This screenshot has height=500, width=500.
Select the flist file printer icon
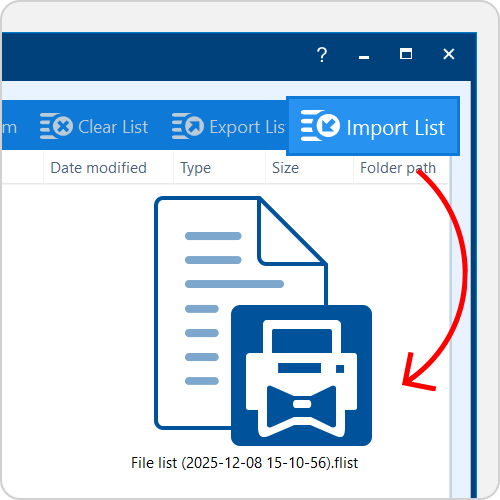pyautogui.click(x=263, y=321)
